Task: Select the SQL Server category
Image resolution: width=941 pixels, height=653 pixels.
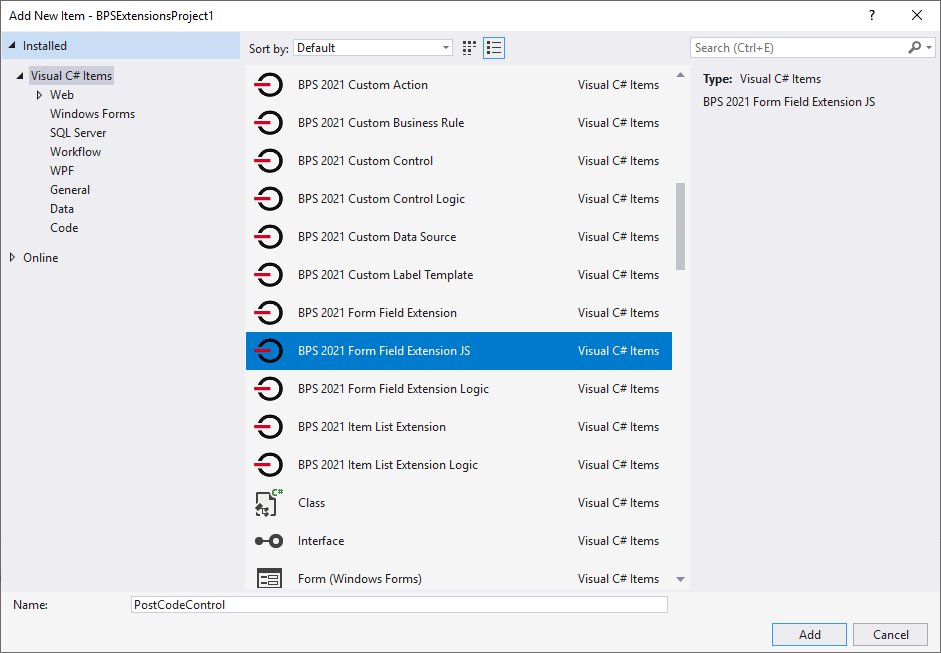Action: 78,133
